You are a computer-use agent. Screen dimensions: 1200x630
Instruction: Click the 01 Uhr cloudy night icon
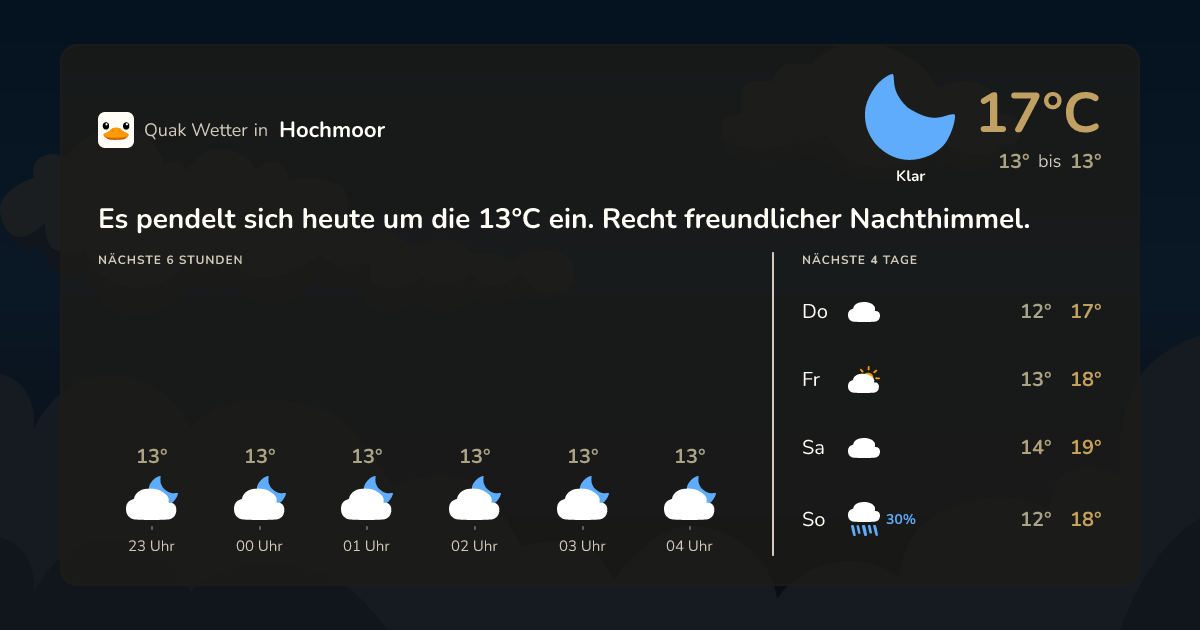click(x=367, y=498)
